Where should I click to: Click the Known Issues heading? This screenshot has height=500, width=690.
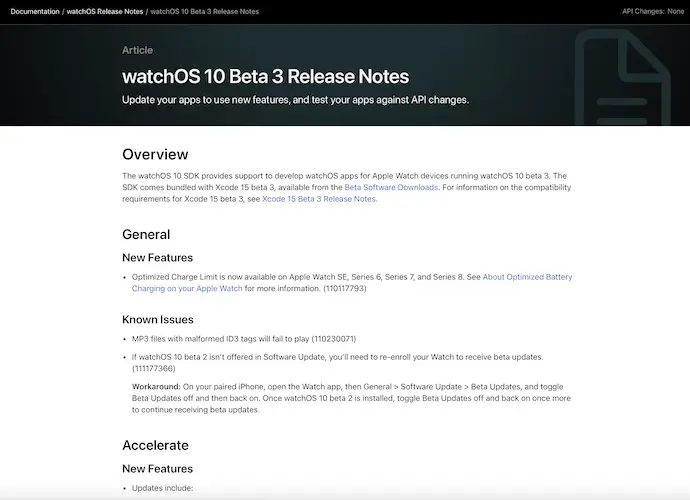[x=158, y=320]
